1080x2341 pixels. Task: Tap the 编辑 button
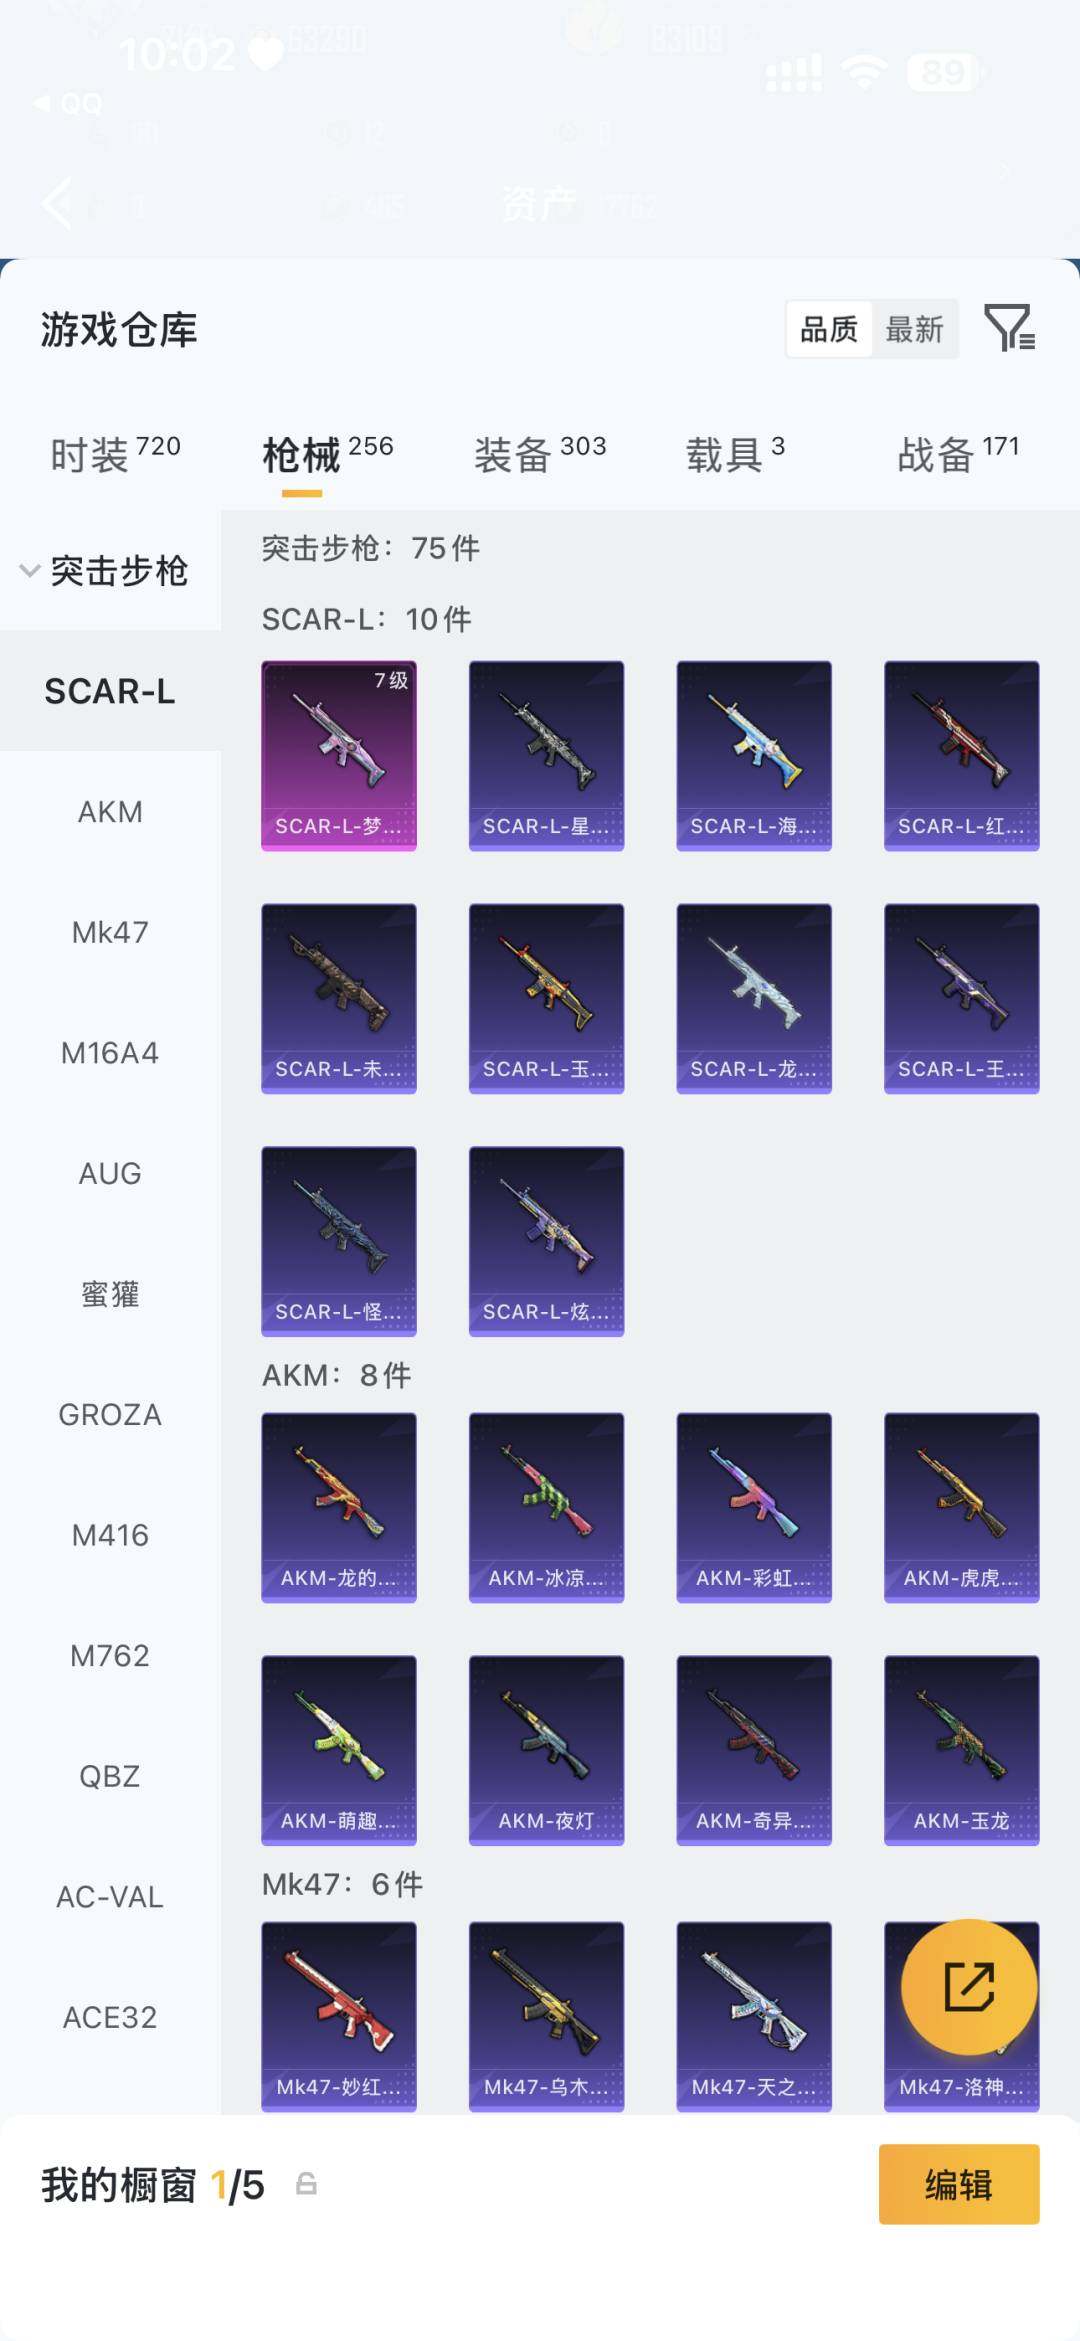click(x=959, y=2184)
